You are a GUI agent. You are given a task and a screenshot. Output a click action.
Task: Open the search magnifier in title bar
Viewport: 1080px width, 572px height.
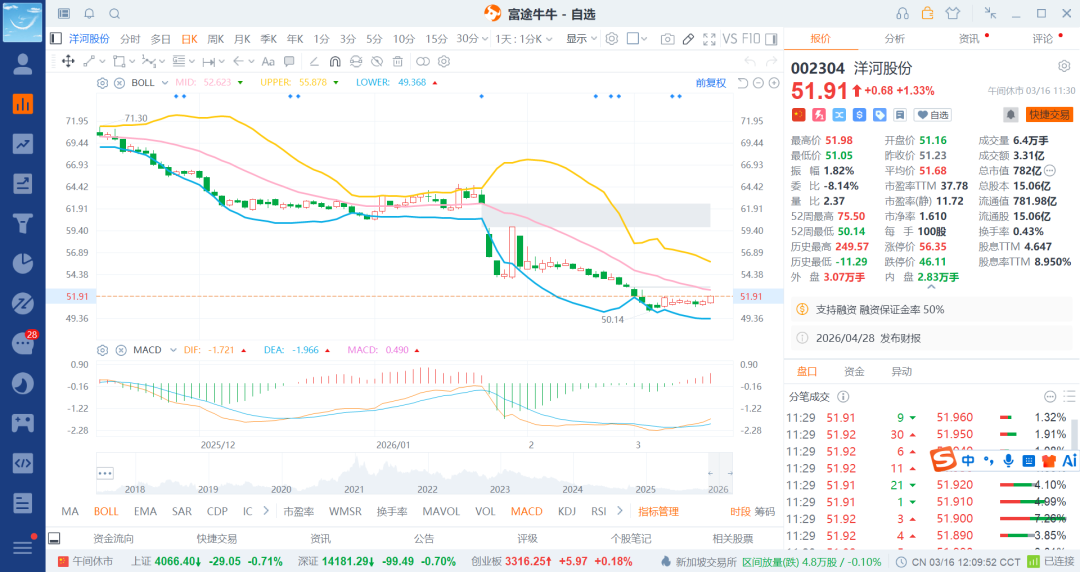click(115, 14)
